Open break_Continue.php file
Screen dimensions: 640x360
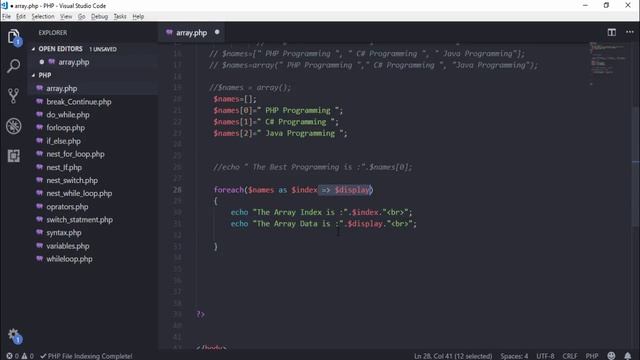point(79,102)
